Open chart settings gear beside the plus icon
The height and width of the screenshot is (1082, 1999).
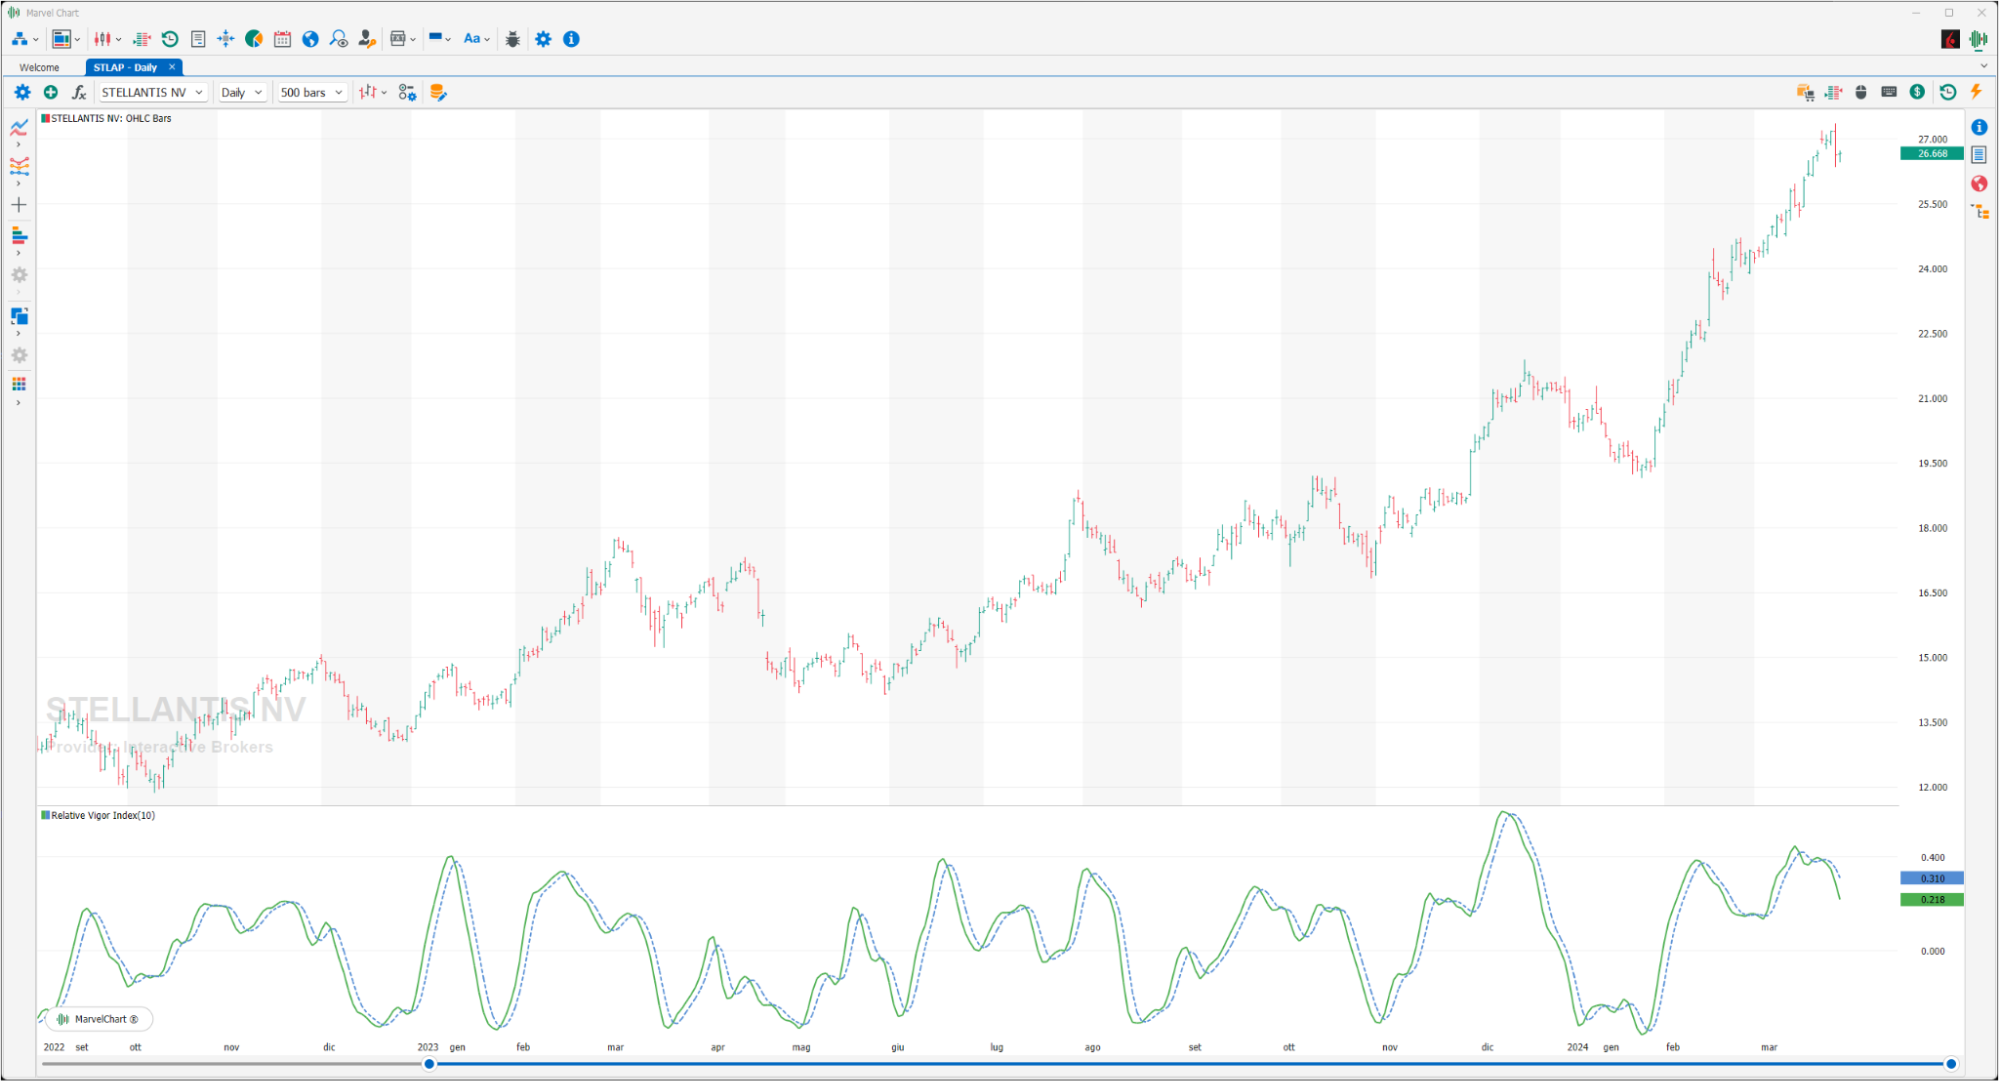click(22, 92)
